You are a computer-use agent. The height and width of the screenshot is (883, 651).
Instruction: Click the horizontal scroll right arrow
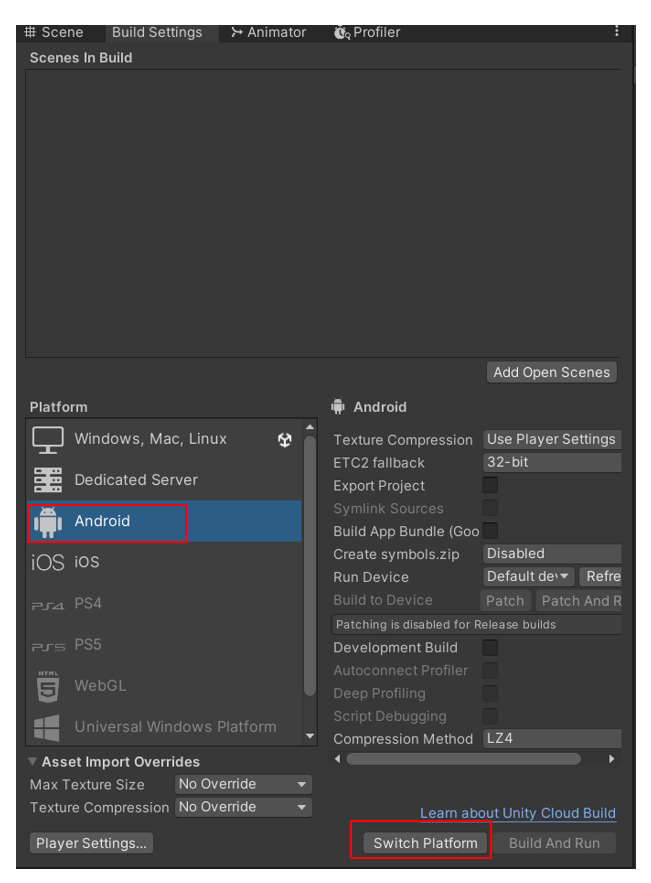click(612, 759)
